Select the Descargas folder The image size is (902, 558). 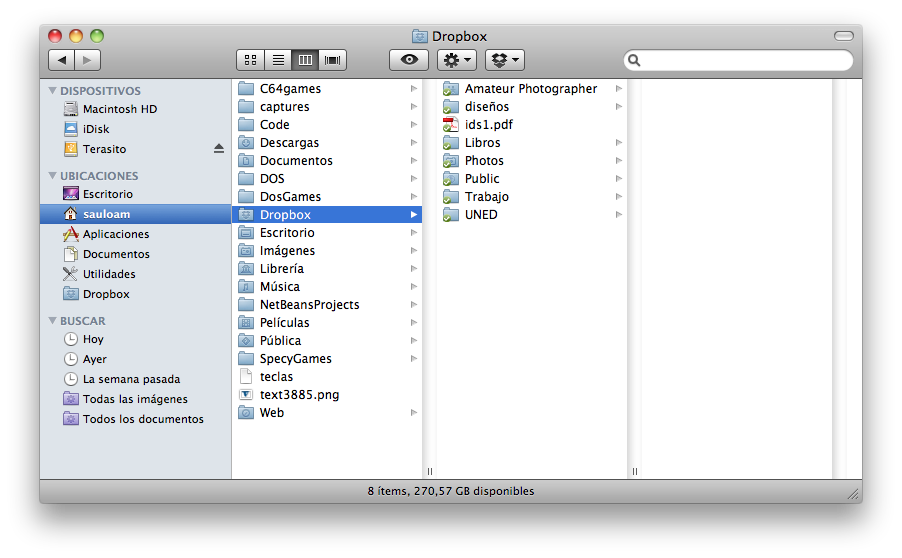coord(327,143)
